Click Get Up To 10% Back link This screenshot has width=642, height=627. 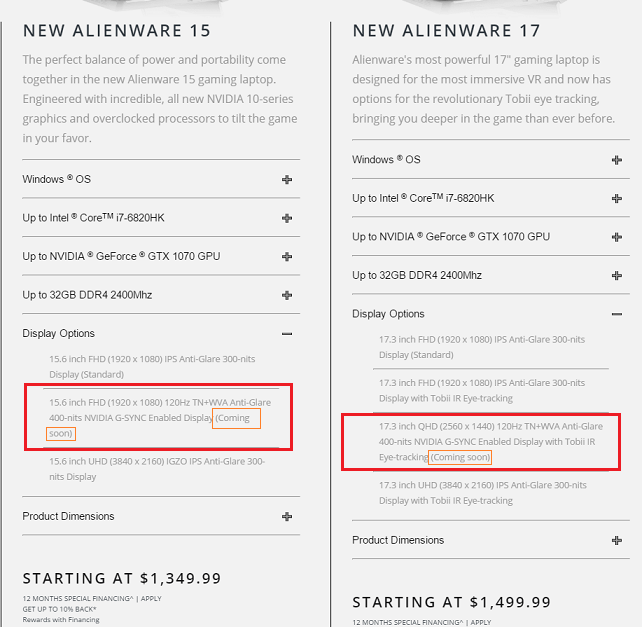[x=59, y=609]
